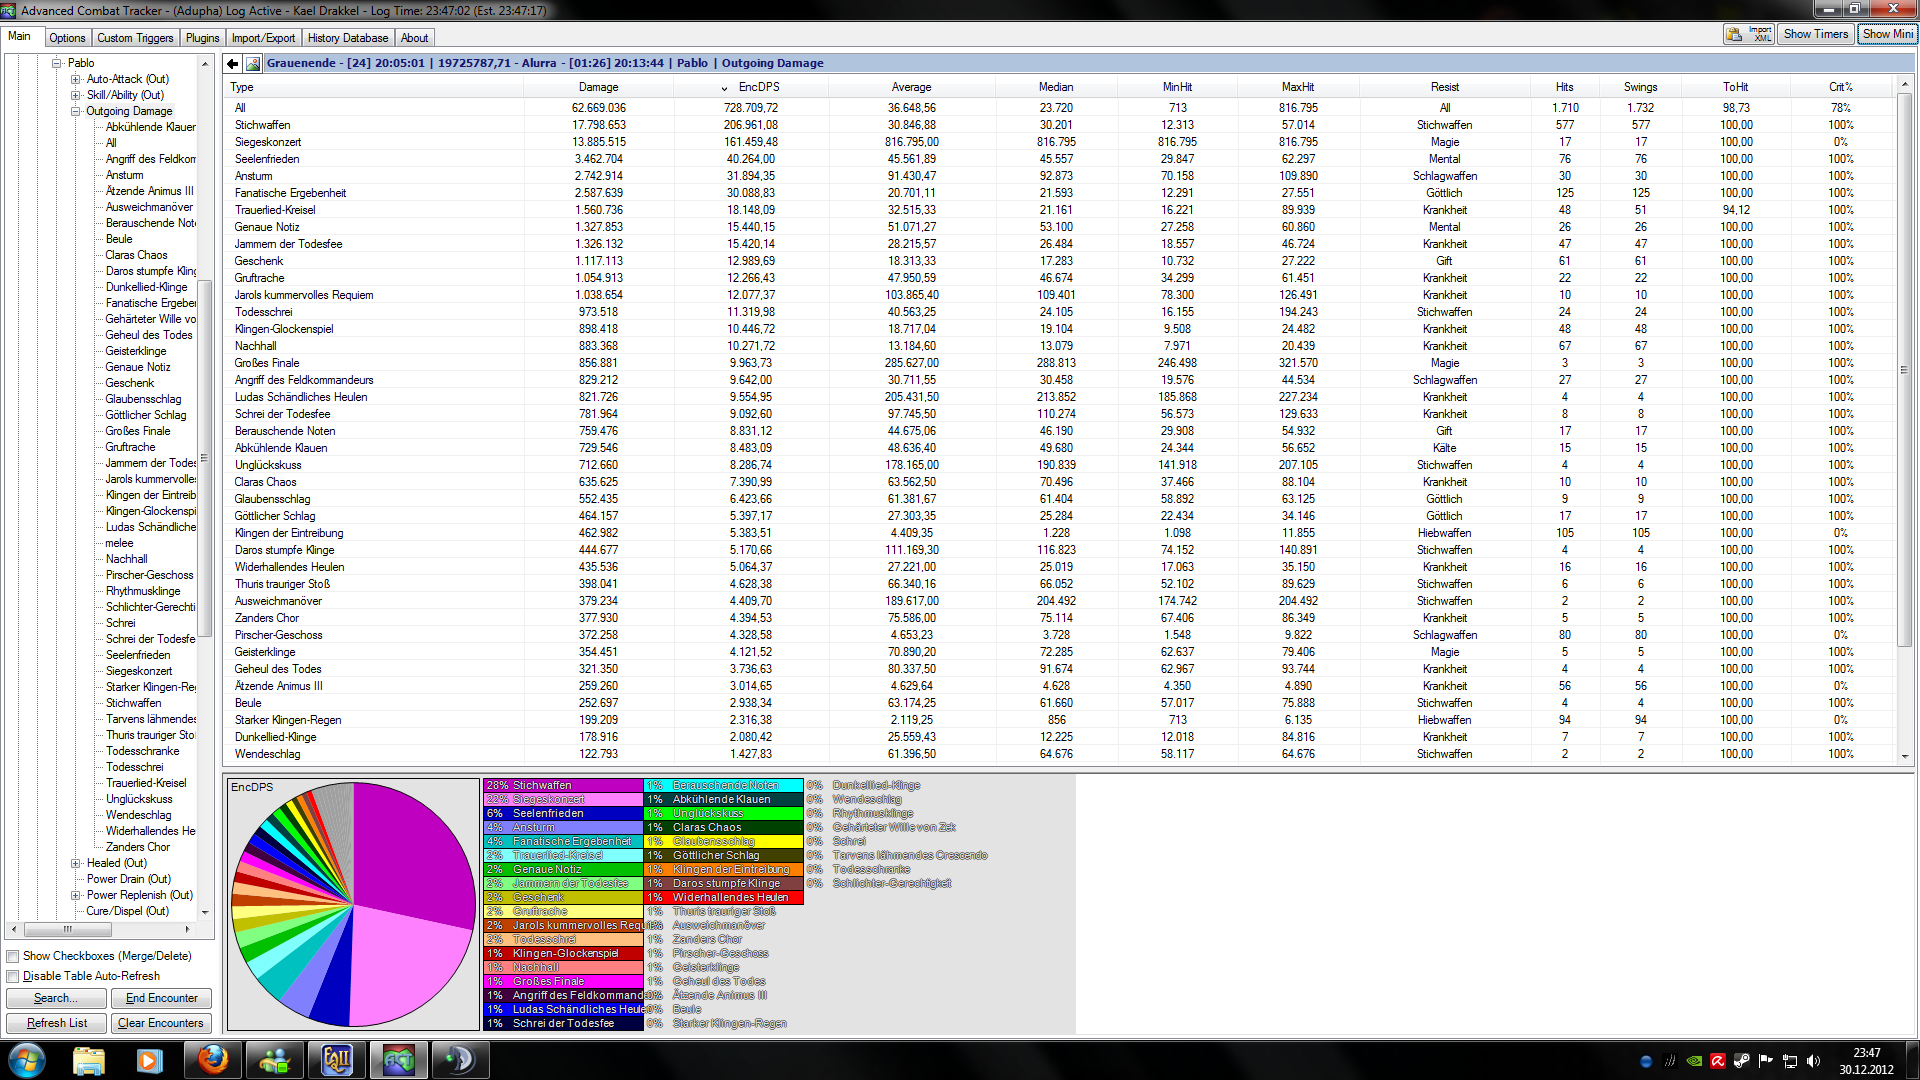Sort by the Crit% column header
The image size is (1920, 1080).
pyautogui.click(x=1841, y=87)
